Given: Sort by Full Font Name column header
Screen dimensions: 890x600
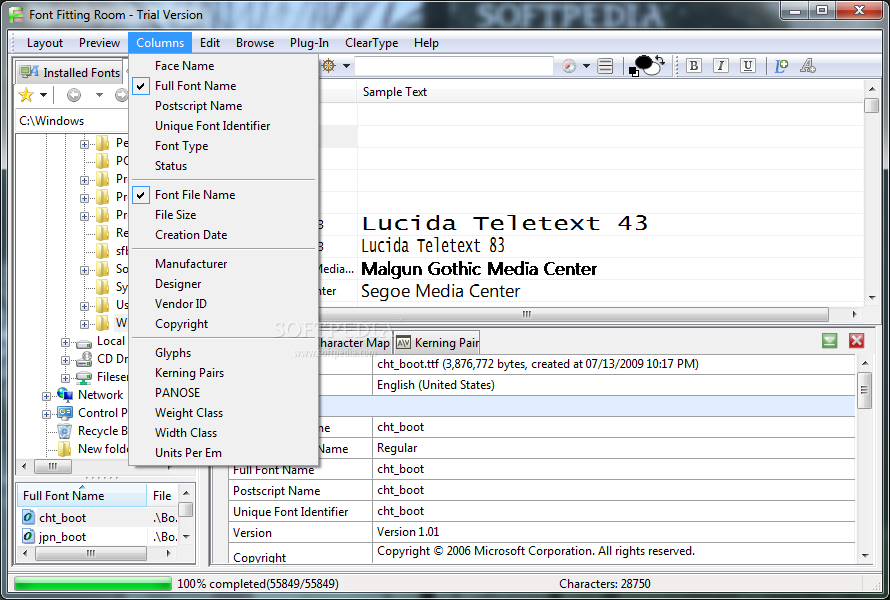Looking at the screenshot, I should coord(82,496).
